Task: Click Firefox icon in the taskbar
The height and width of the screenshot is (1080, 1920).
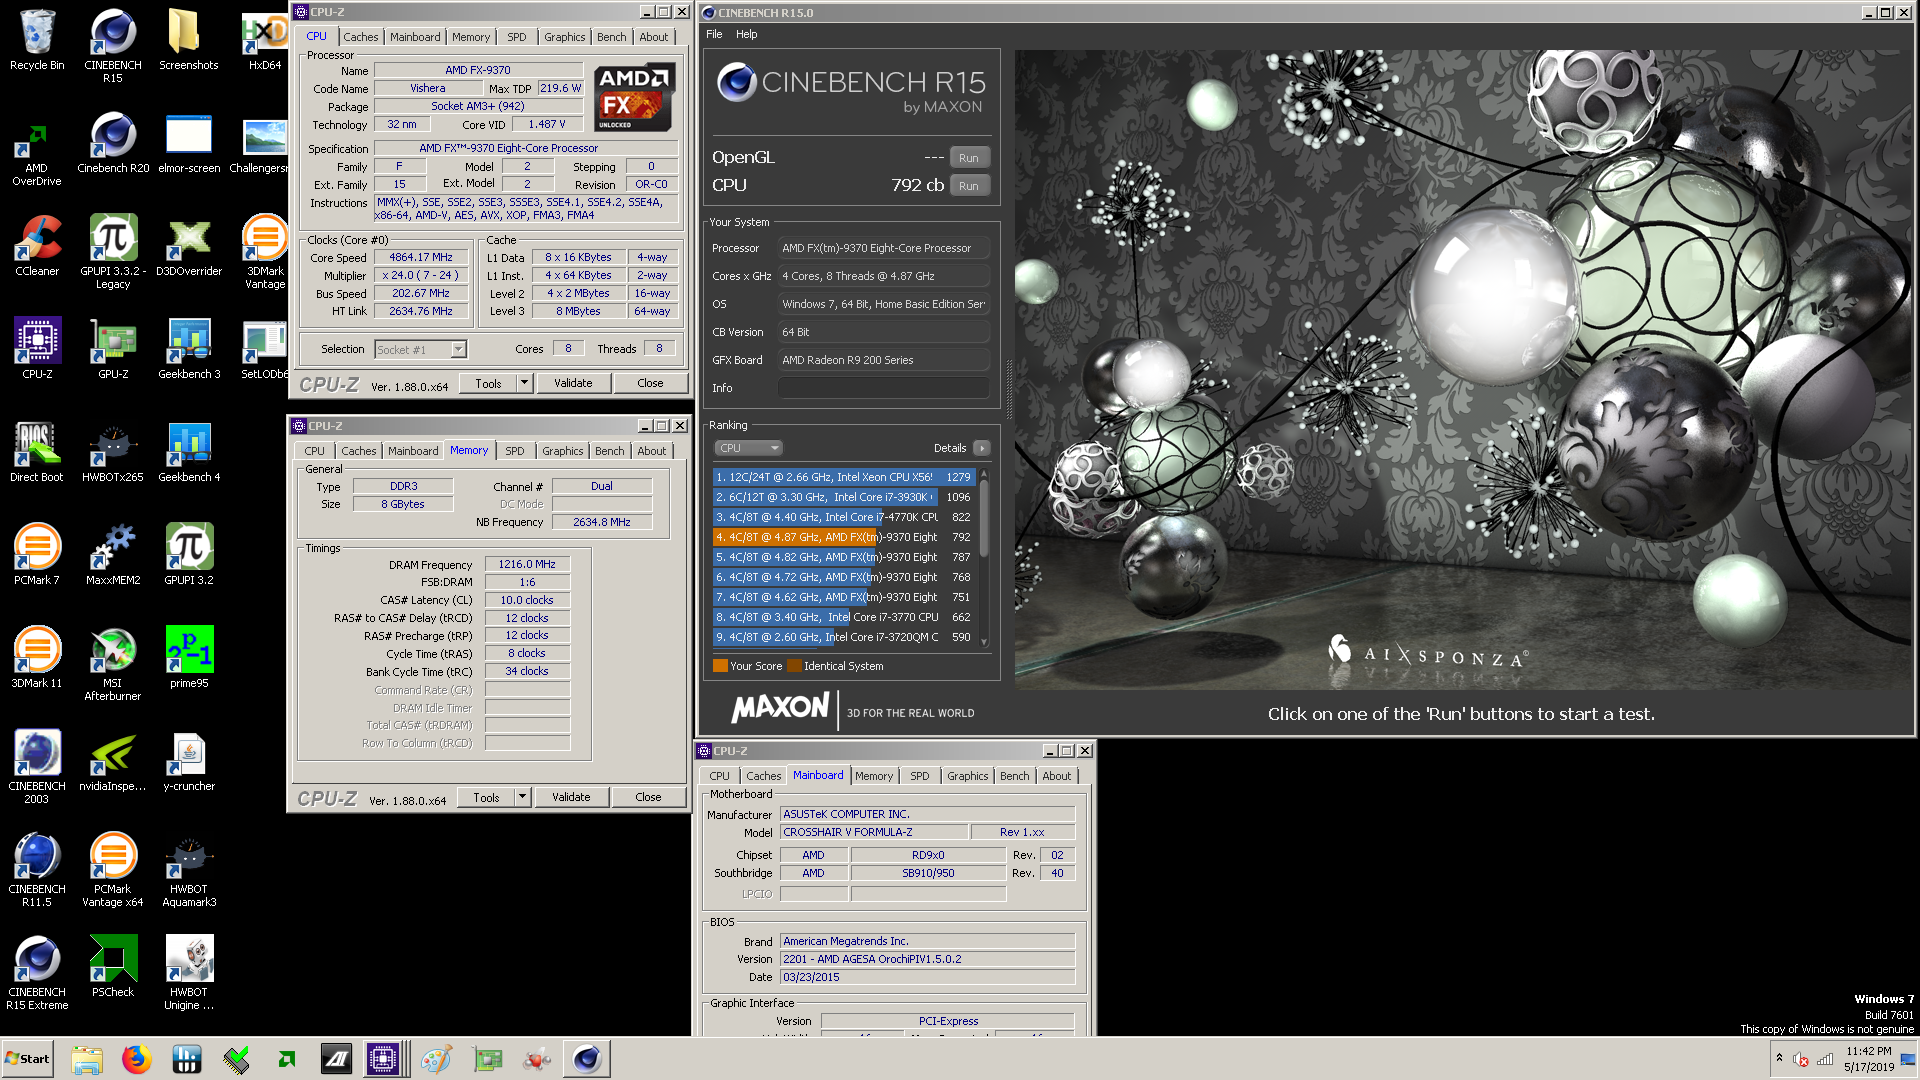Action: [x=137, y=1059]
